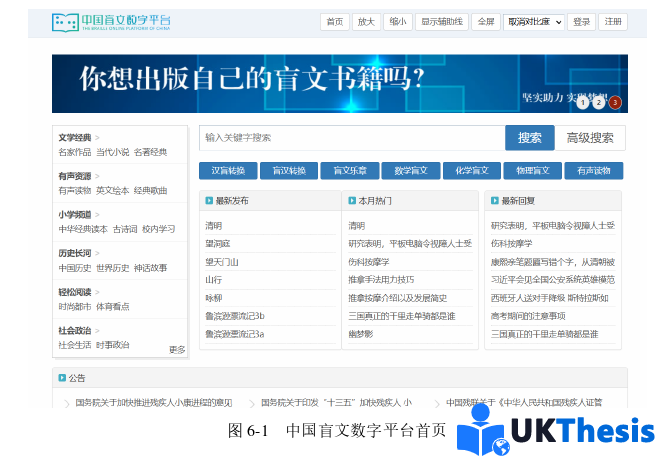Open 鲁滨逊漂流记3a in 最新发布
Viewport: 667px width, 456px height.
pos(235,334)
